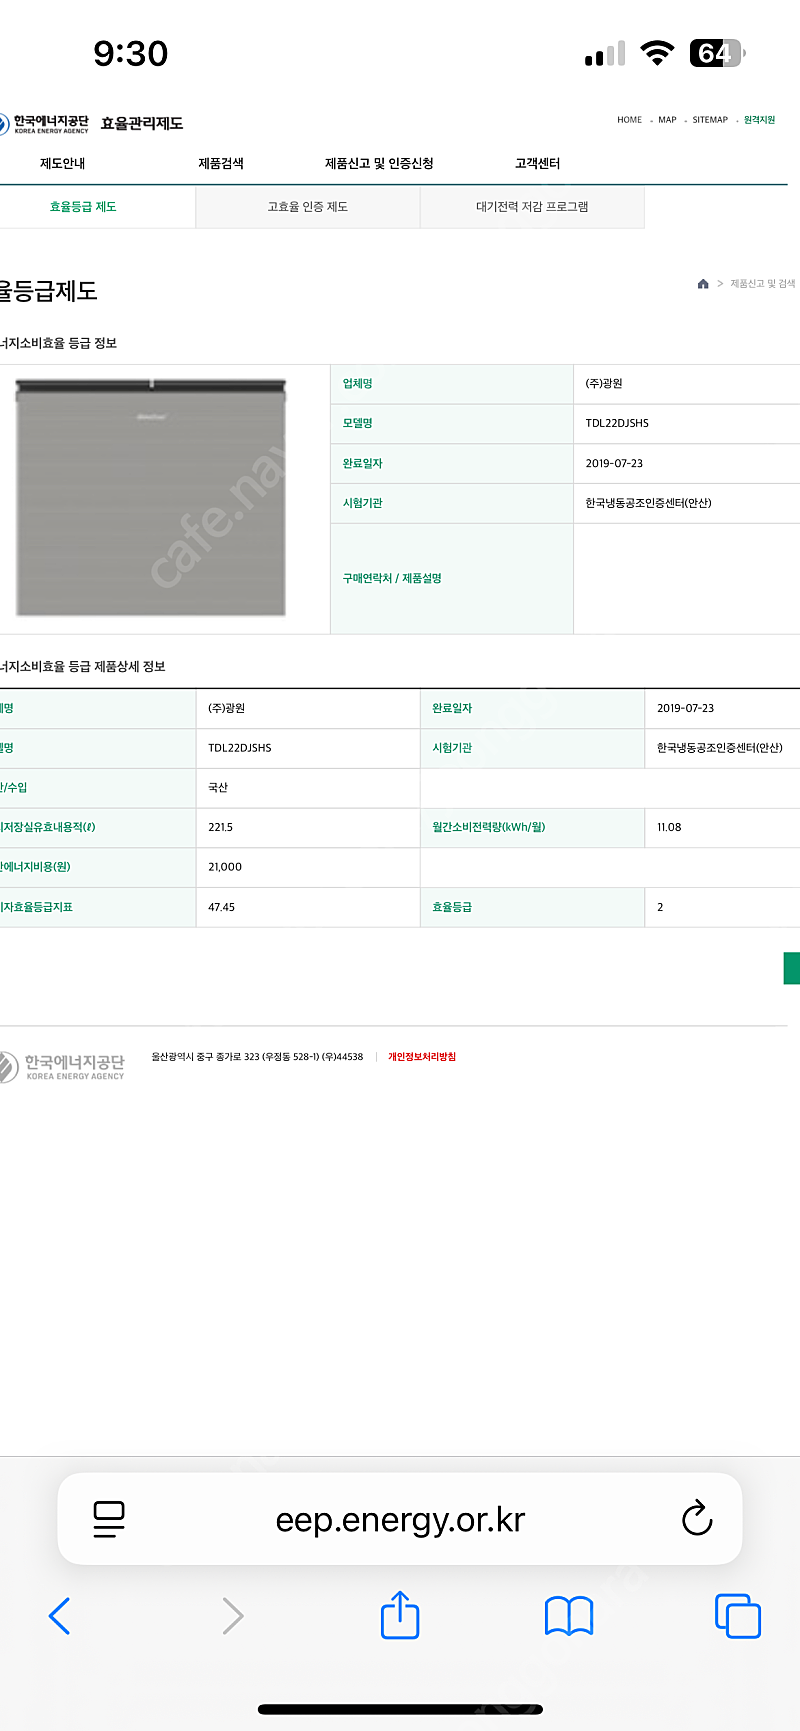Viewport: 800px width, 1731px height.
Task: Open the 개인정보처리방침 footer link
Action: (x=422, y=1057)
